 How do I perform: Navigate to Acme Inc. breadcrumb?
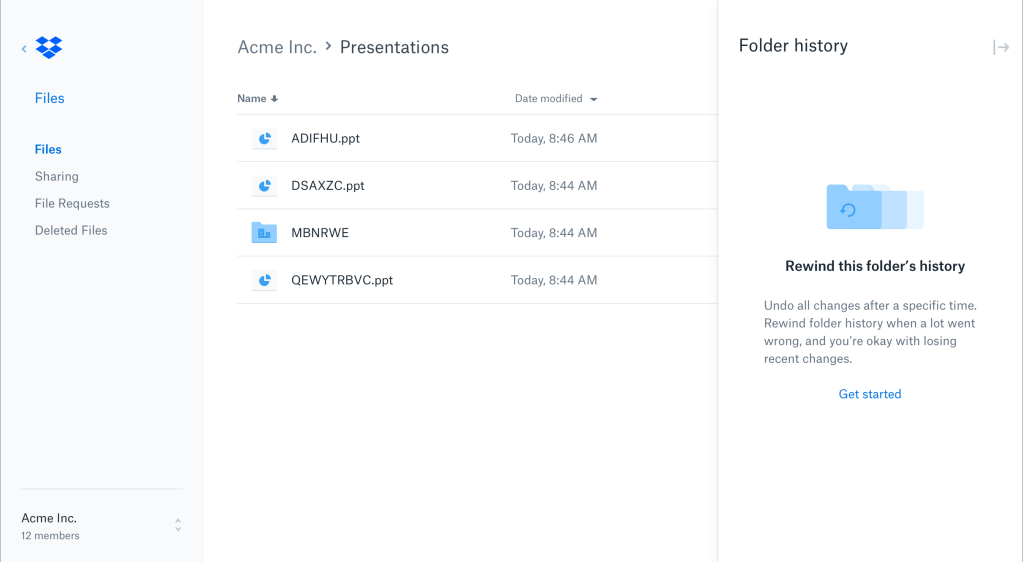[277, 47]
